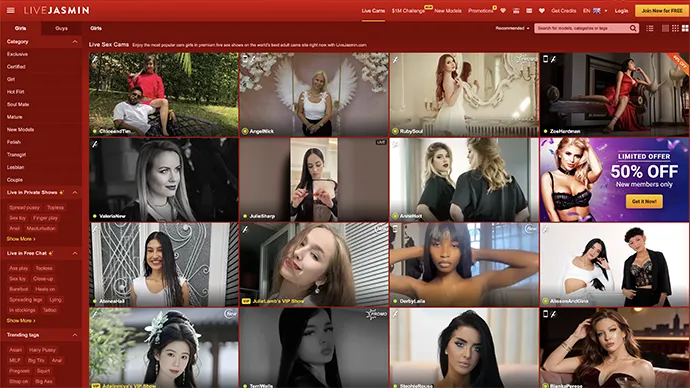
Task: Select the Certified category
Action: click(x=16, y=67)
